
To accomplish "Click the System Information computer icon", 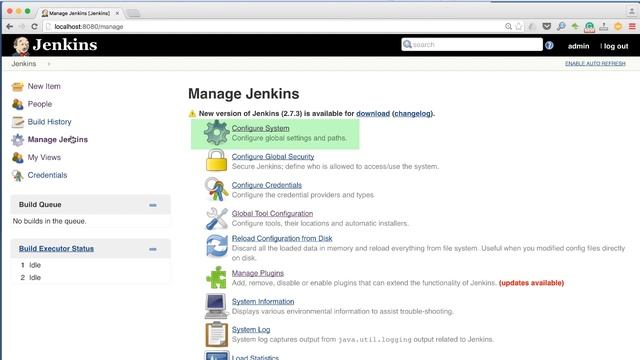I will (216, 306).
